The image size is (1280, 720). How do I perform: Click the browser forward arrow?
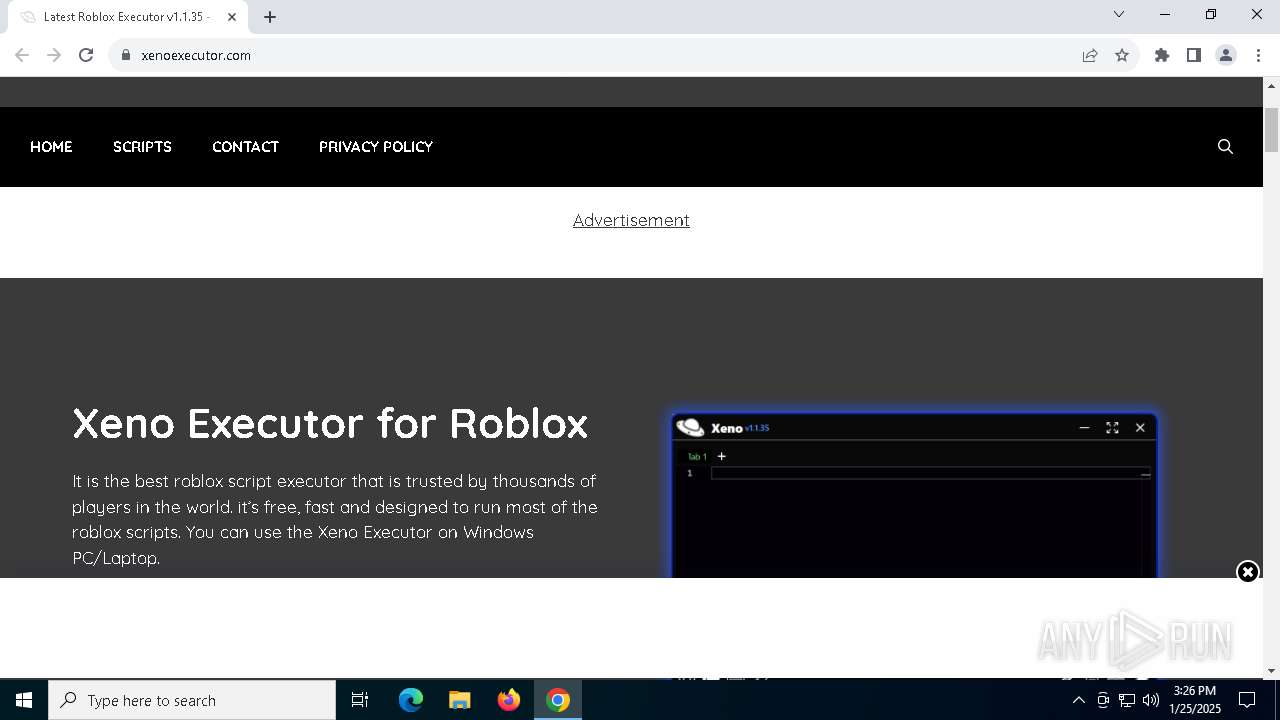coord(54,56)
